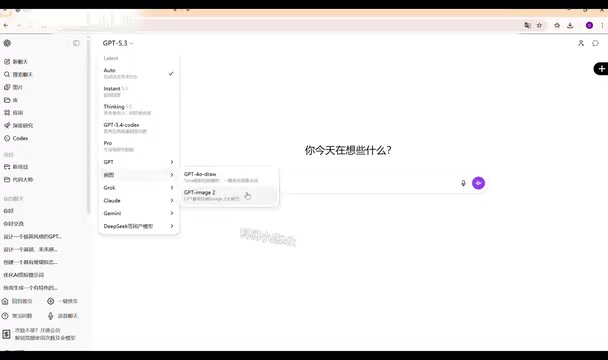Open chat 创建一个具有玻璃拟态...
This screenshot has height=360, width=608.
tap(30, 262)
